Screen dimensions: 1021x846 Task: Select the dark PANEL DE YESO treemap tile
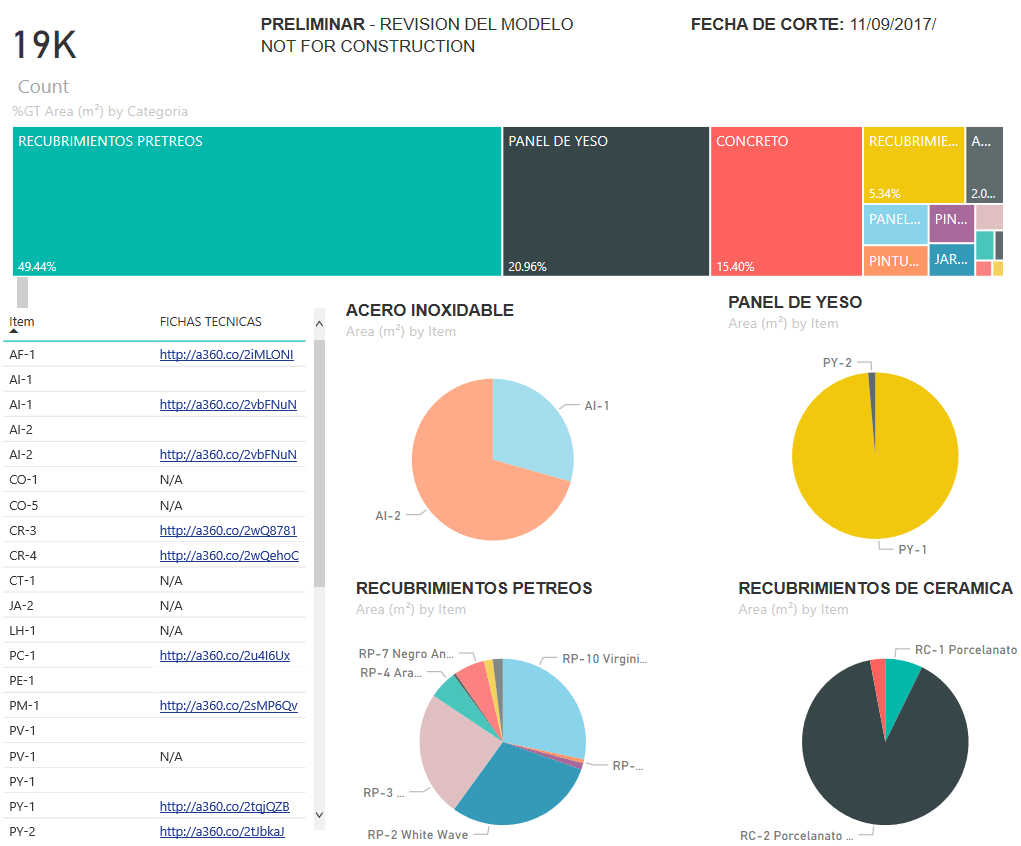[x=605, y=201]
